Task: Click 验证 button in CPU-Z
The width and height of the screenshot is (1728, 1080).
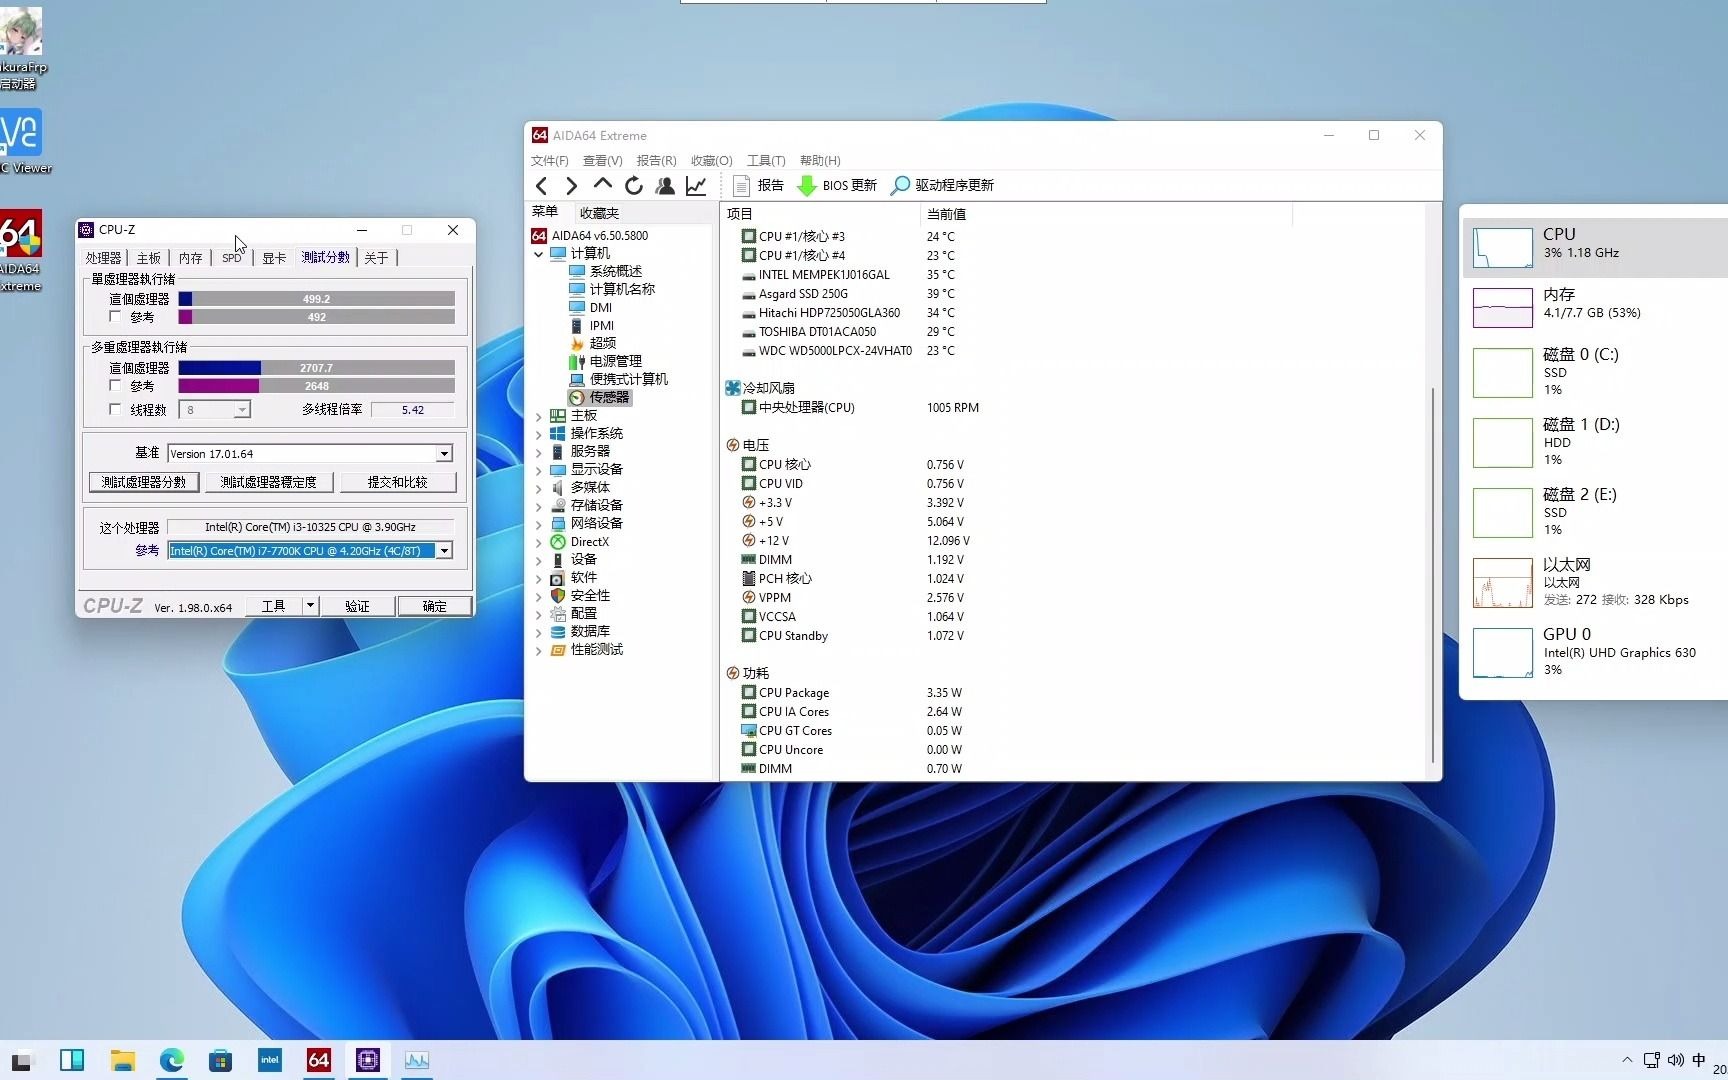Action: tap(357, 606)
